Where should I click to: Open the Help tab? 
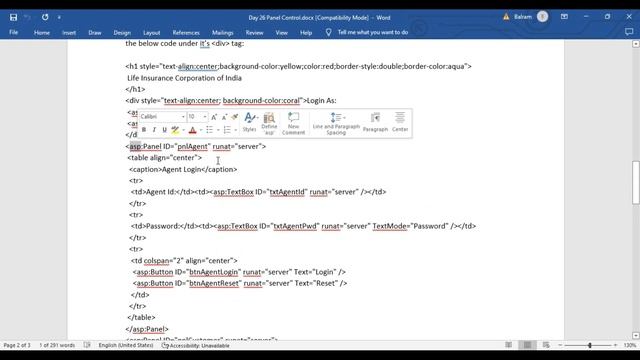(306, 32)
